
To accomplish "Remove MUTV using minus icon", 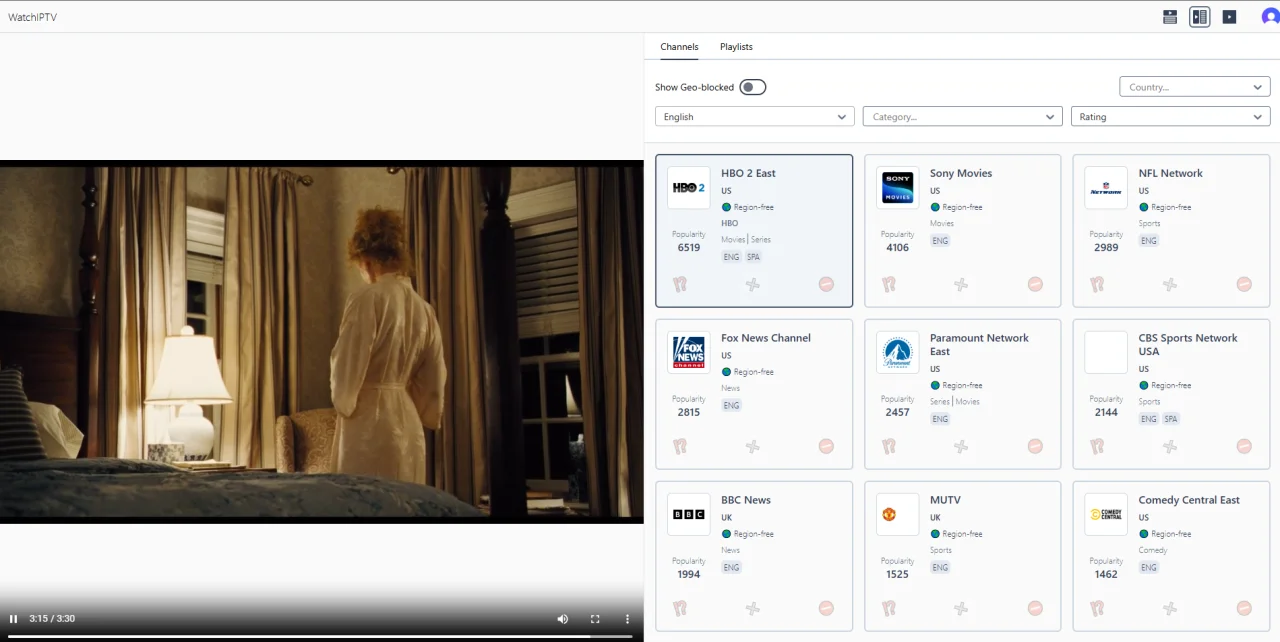I will click(1035, 608).
